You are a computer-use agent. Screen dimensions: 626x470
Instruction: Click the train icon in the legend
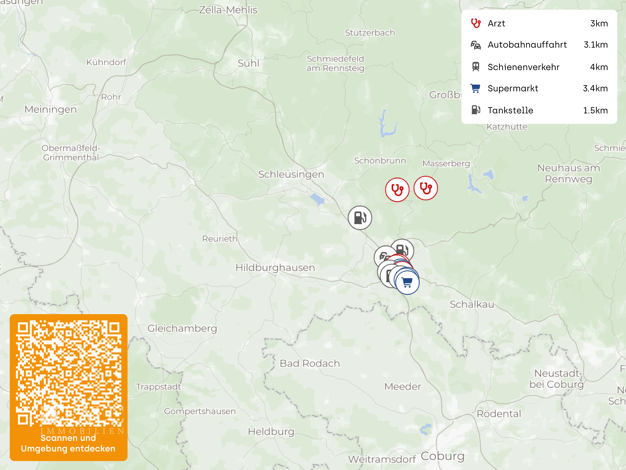click(x=475, y=67)
